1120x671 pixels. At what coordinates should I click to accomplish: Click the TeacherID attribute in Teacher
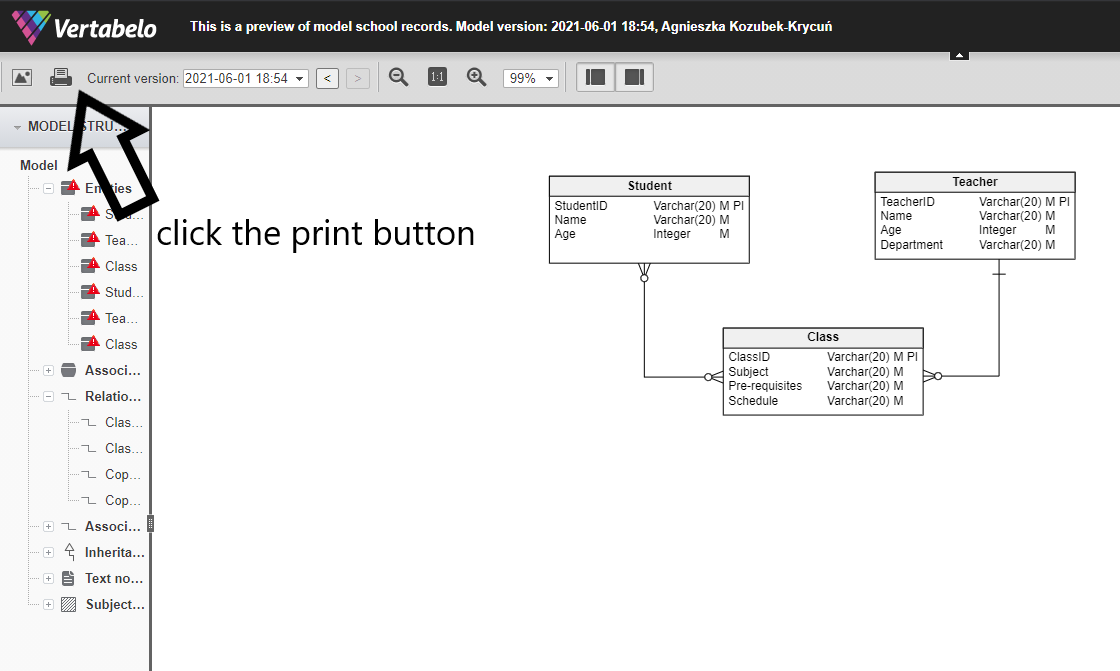907,202
